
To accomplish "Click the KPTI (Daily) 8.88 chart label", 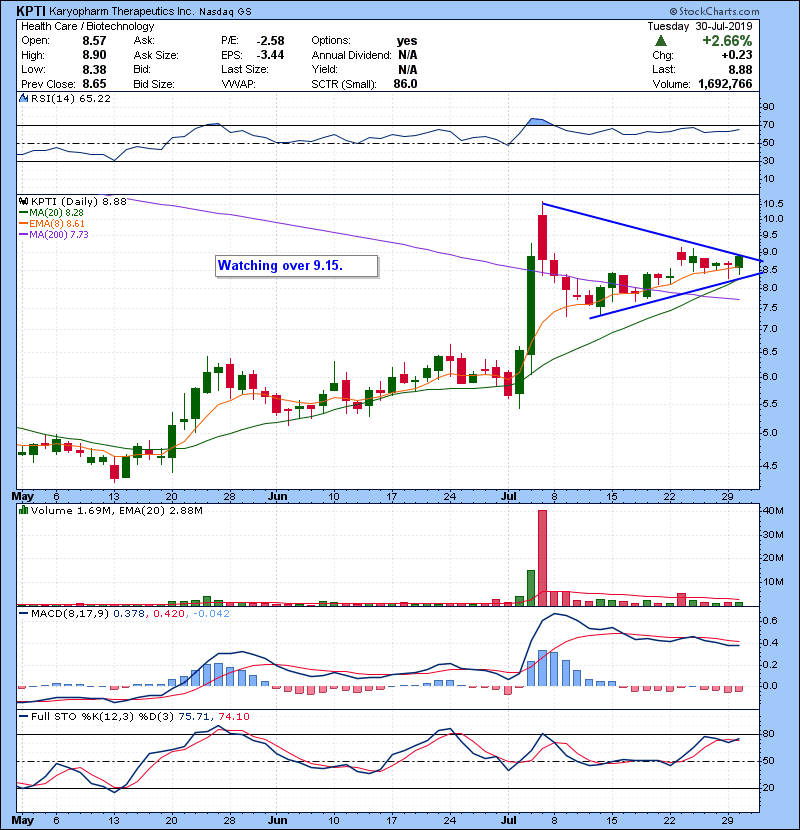I will (x=79, y=202).
